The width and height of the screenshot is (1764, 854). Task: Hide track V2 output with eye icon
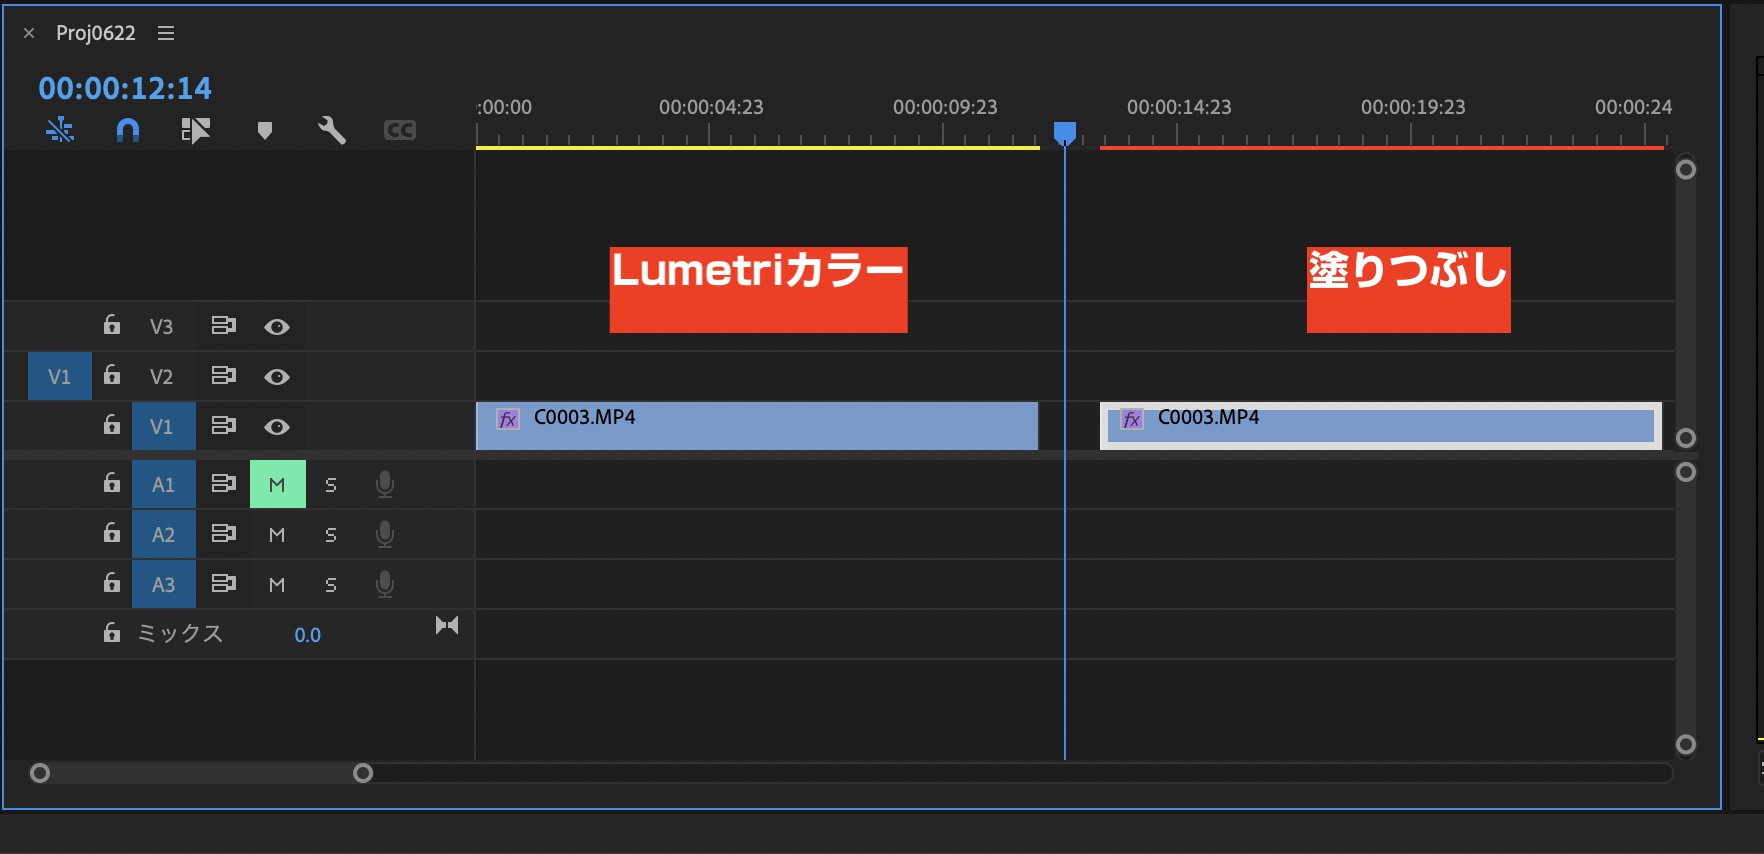277,377
